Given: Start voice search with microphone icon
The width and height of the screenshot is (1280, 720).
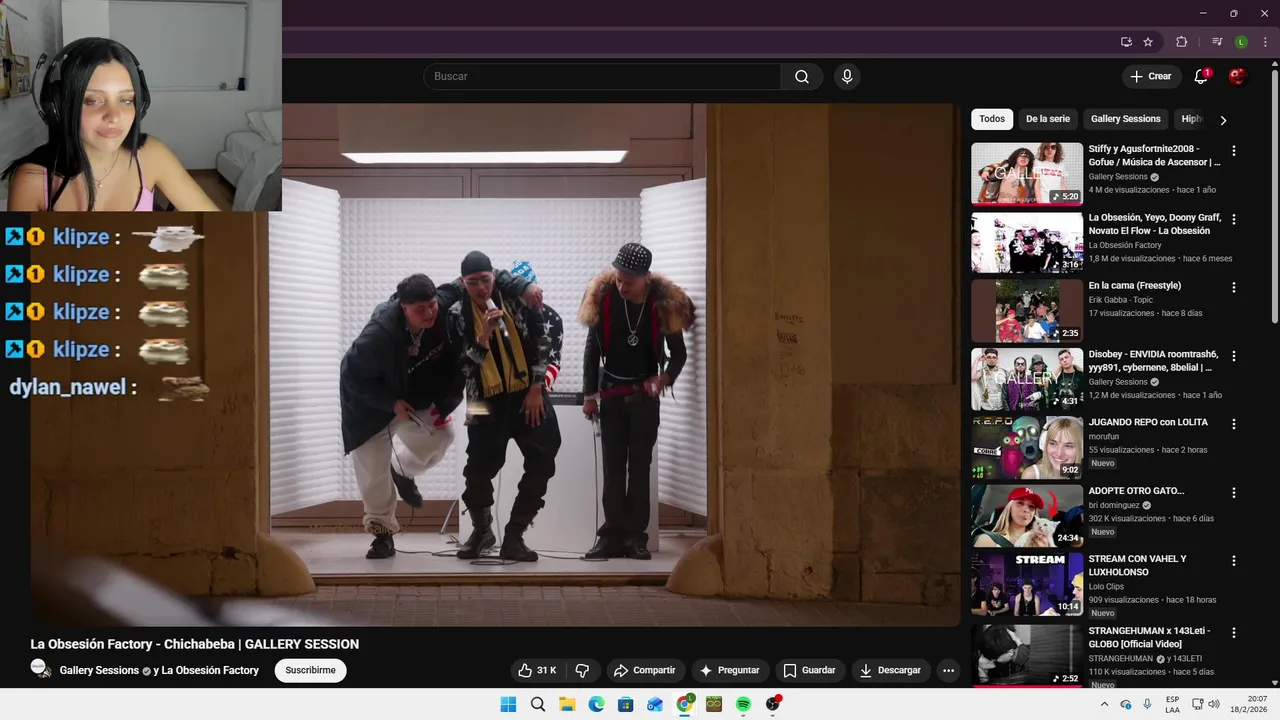Looking at the screenshot, I should click(x=847, y=77).
